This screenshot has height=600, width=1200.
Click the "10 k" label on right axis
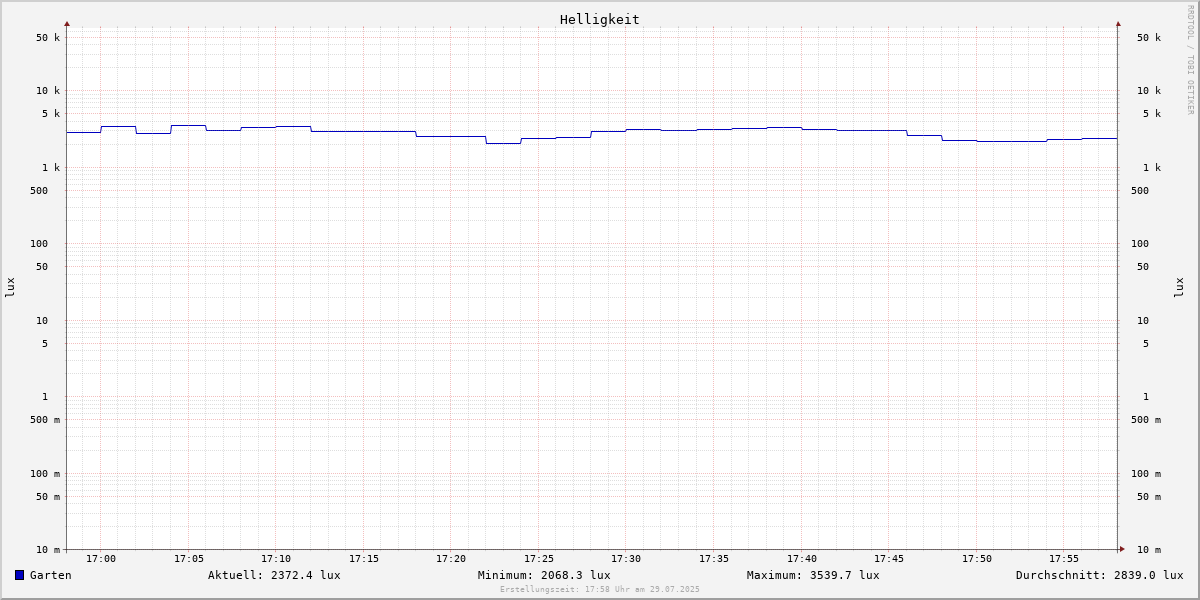[1149, 91]
